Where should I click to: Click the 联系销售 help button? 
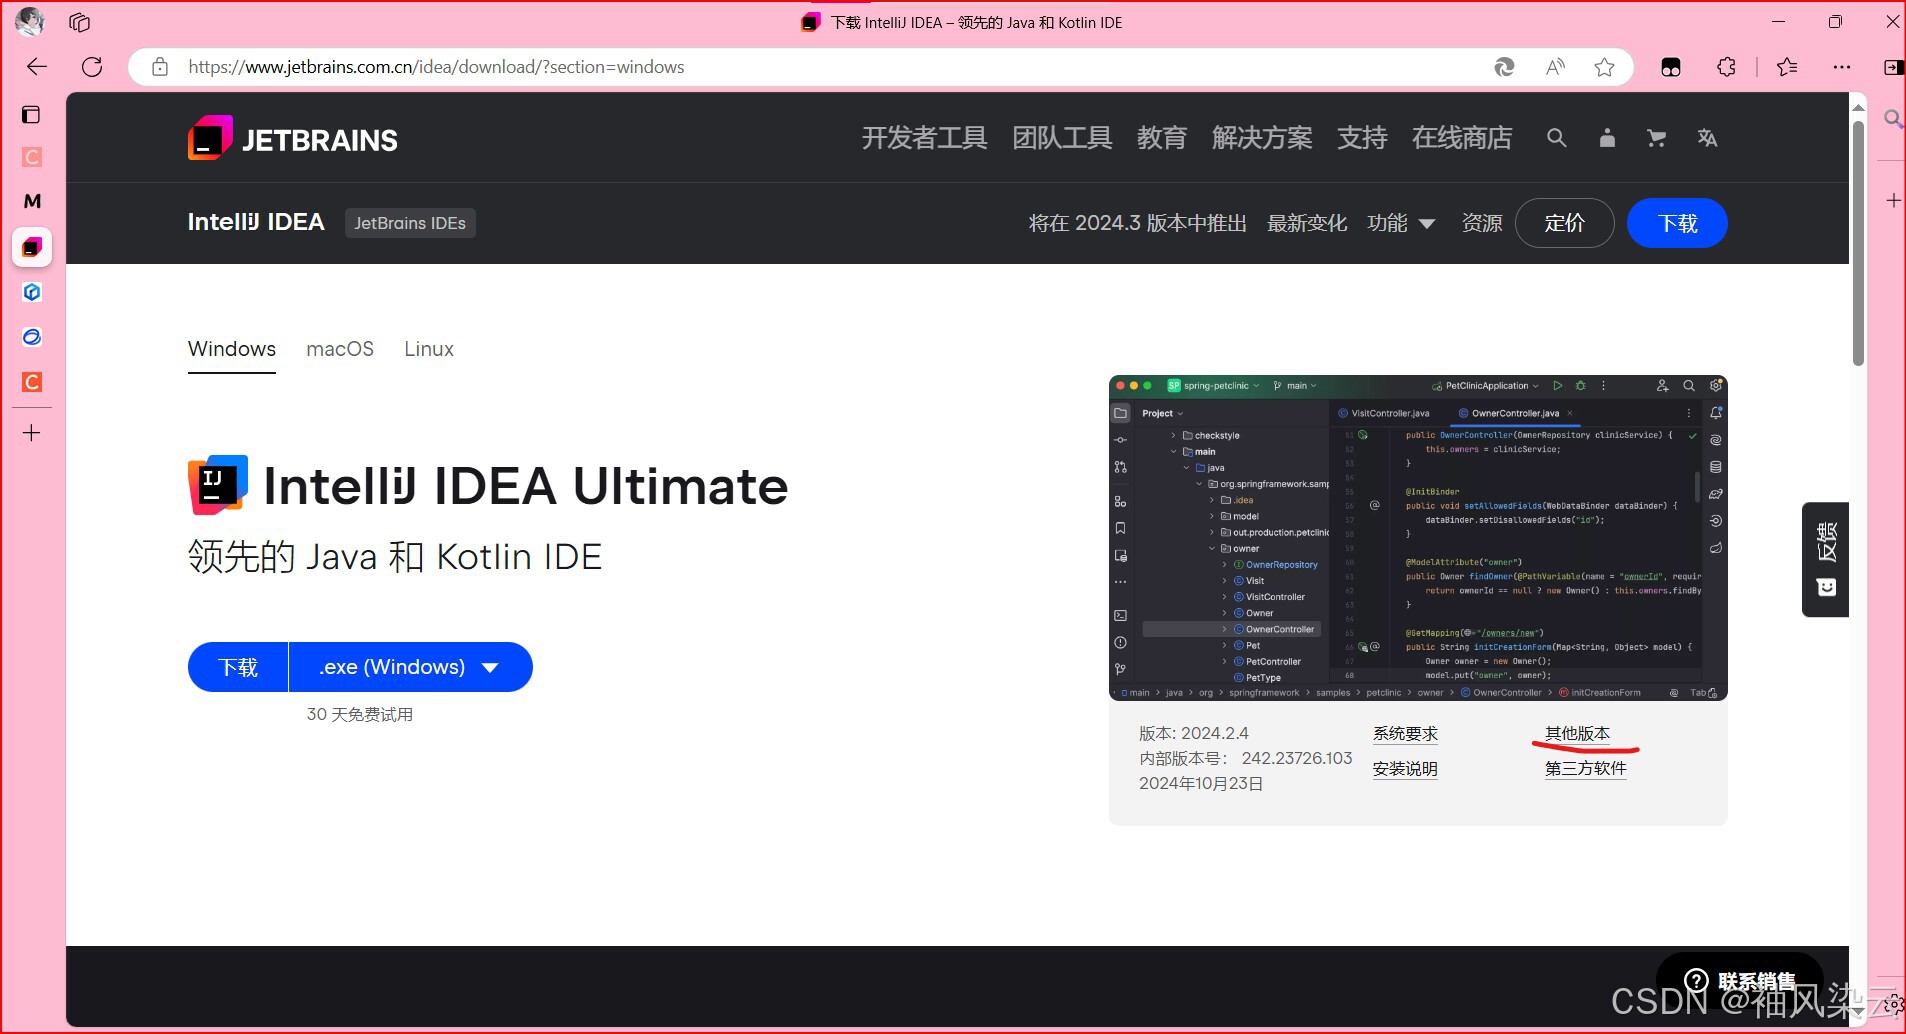tap(1740, 980)
